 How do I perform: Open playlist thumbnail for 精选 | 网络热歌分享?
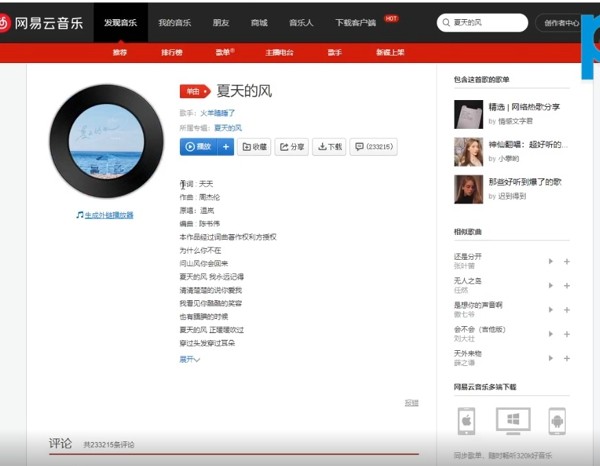(x=468, y=114)
